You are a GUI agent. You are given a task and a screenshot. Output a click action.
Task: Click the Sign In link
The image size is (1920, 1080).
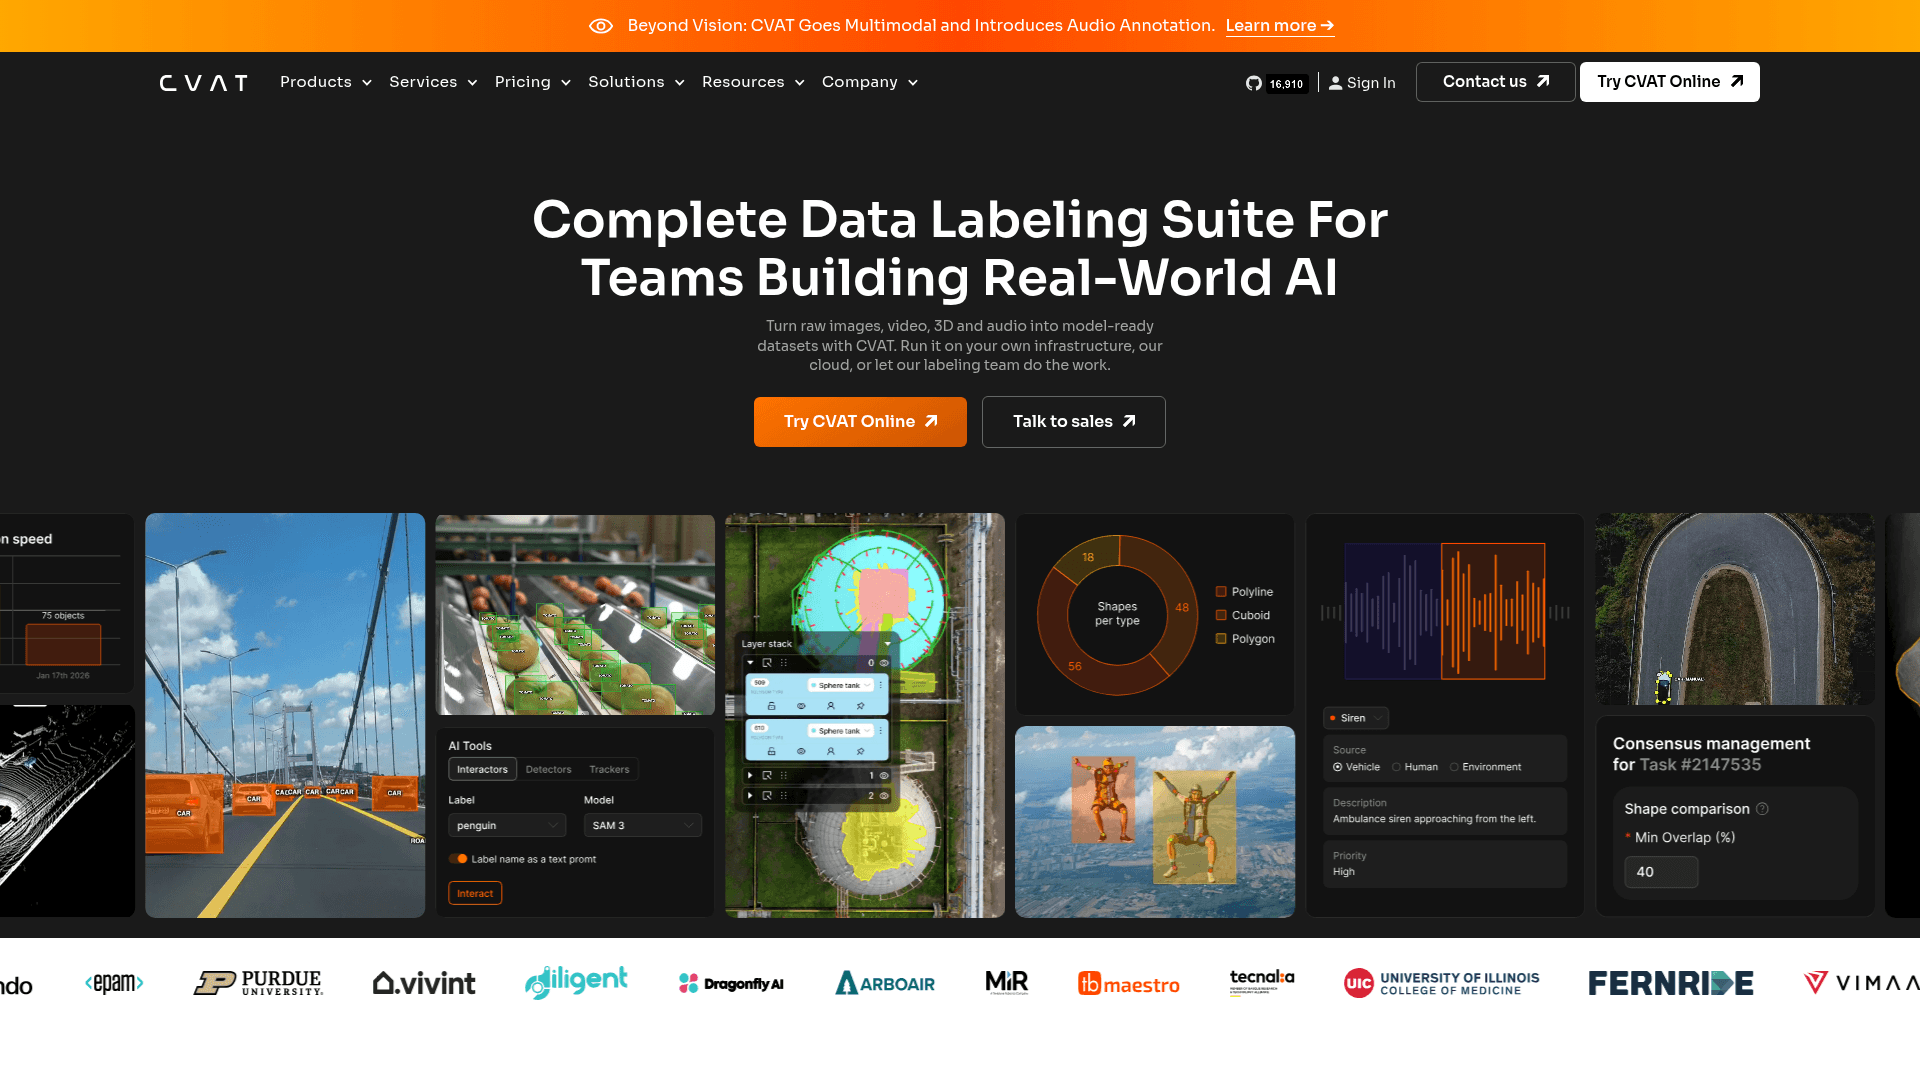point(1371,83)
